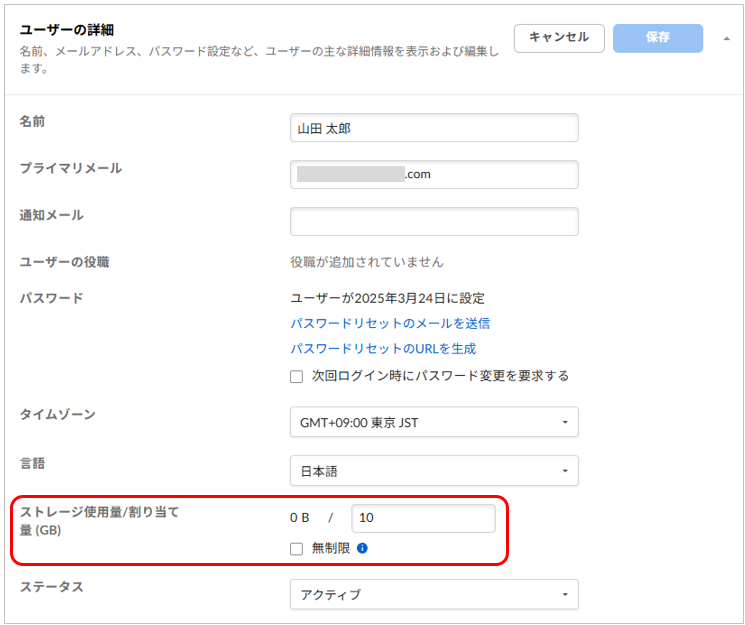Image resolution: width=745 pixels, height=625 pixels.
Task: Click パスワードリセットのメールを送信 link
Action: pyautogui.click(x=390, y=323)
